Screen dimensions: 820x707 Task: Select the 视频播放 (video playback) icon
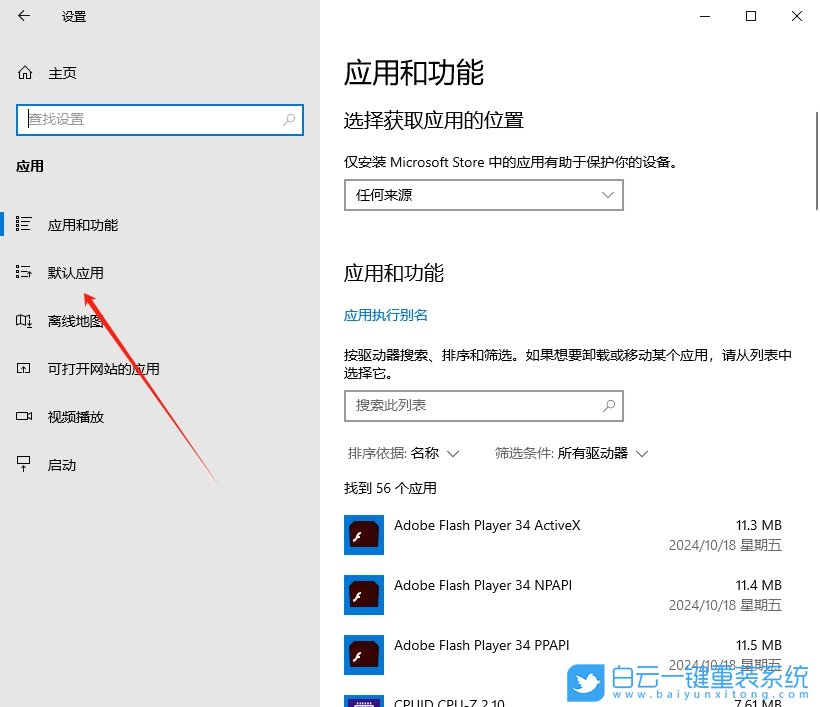23,416
